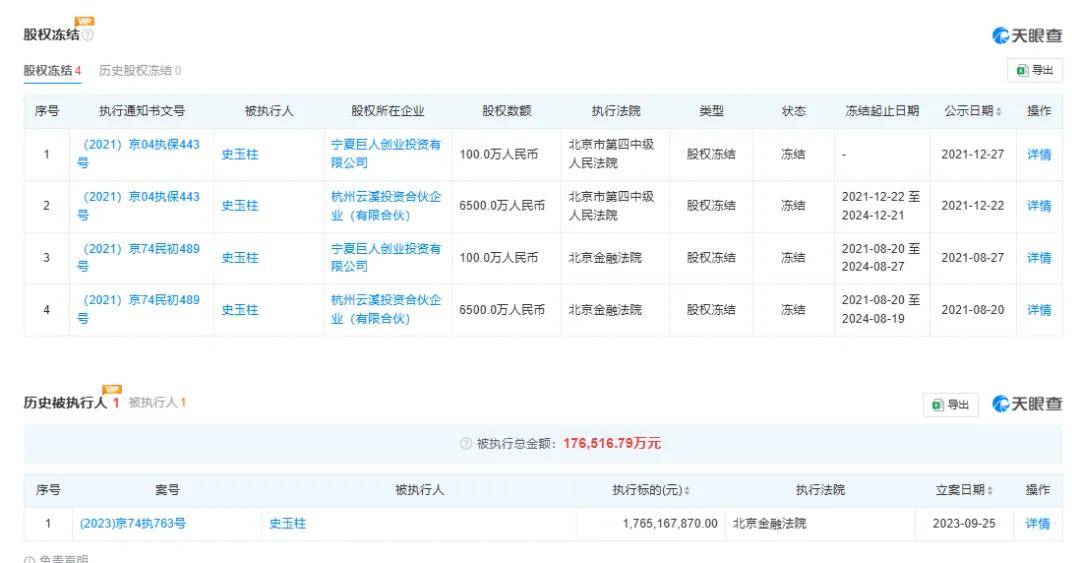Open 史玉柱 profile in freeze row 3
1080x563 pixels.
(x=240, y=258)
